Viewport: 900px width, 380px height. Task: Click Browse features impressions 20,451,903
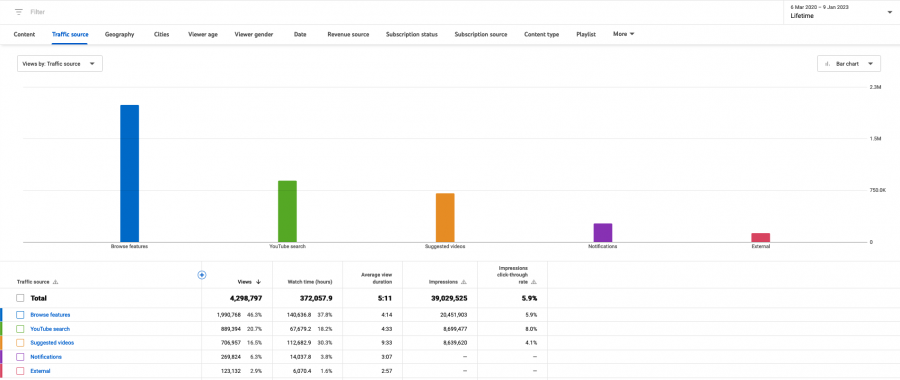[x=454, y=315]
